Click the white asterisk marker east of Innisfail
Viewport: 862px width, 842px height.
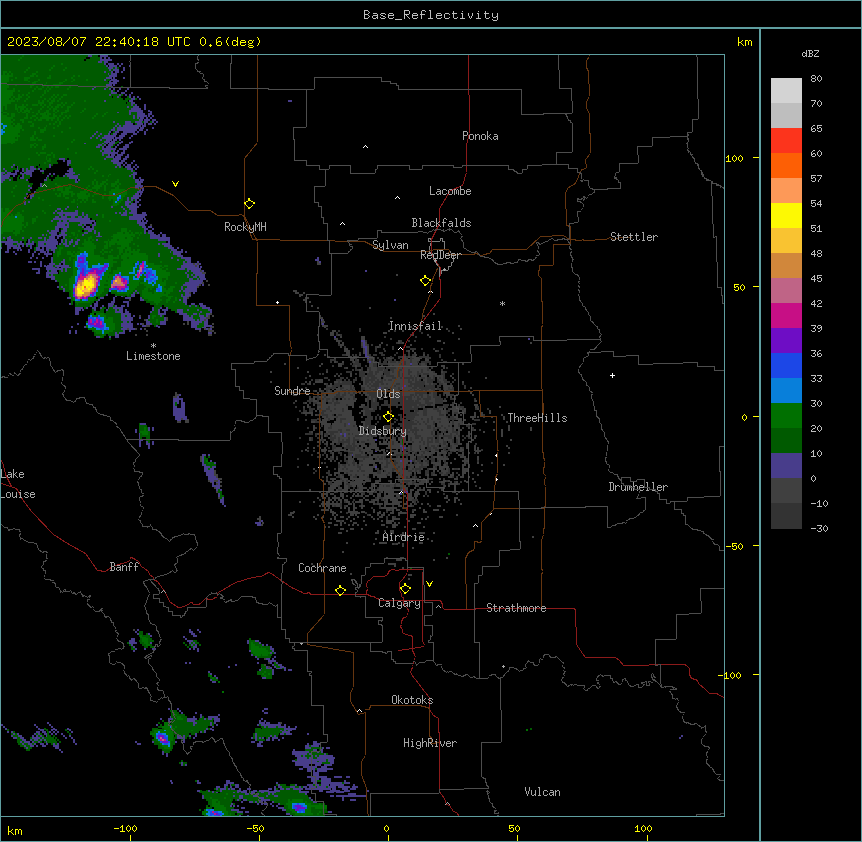coord(502,303)
